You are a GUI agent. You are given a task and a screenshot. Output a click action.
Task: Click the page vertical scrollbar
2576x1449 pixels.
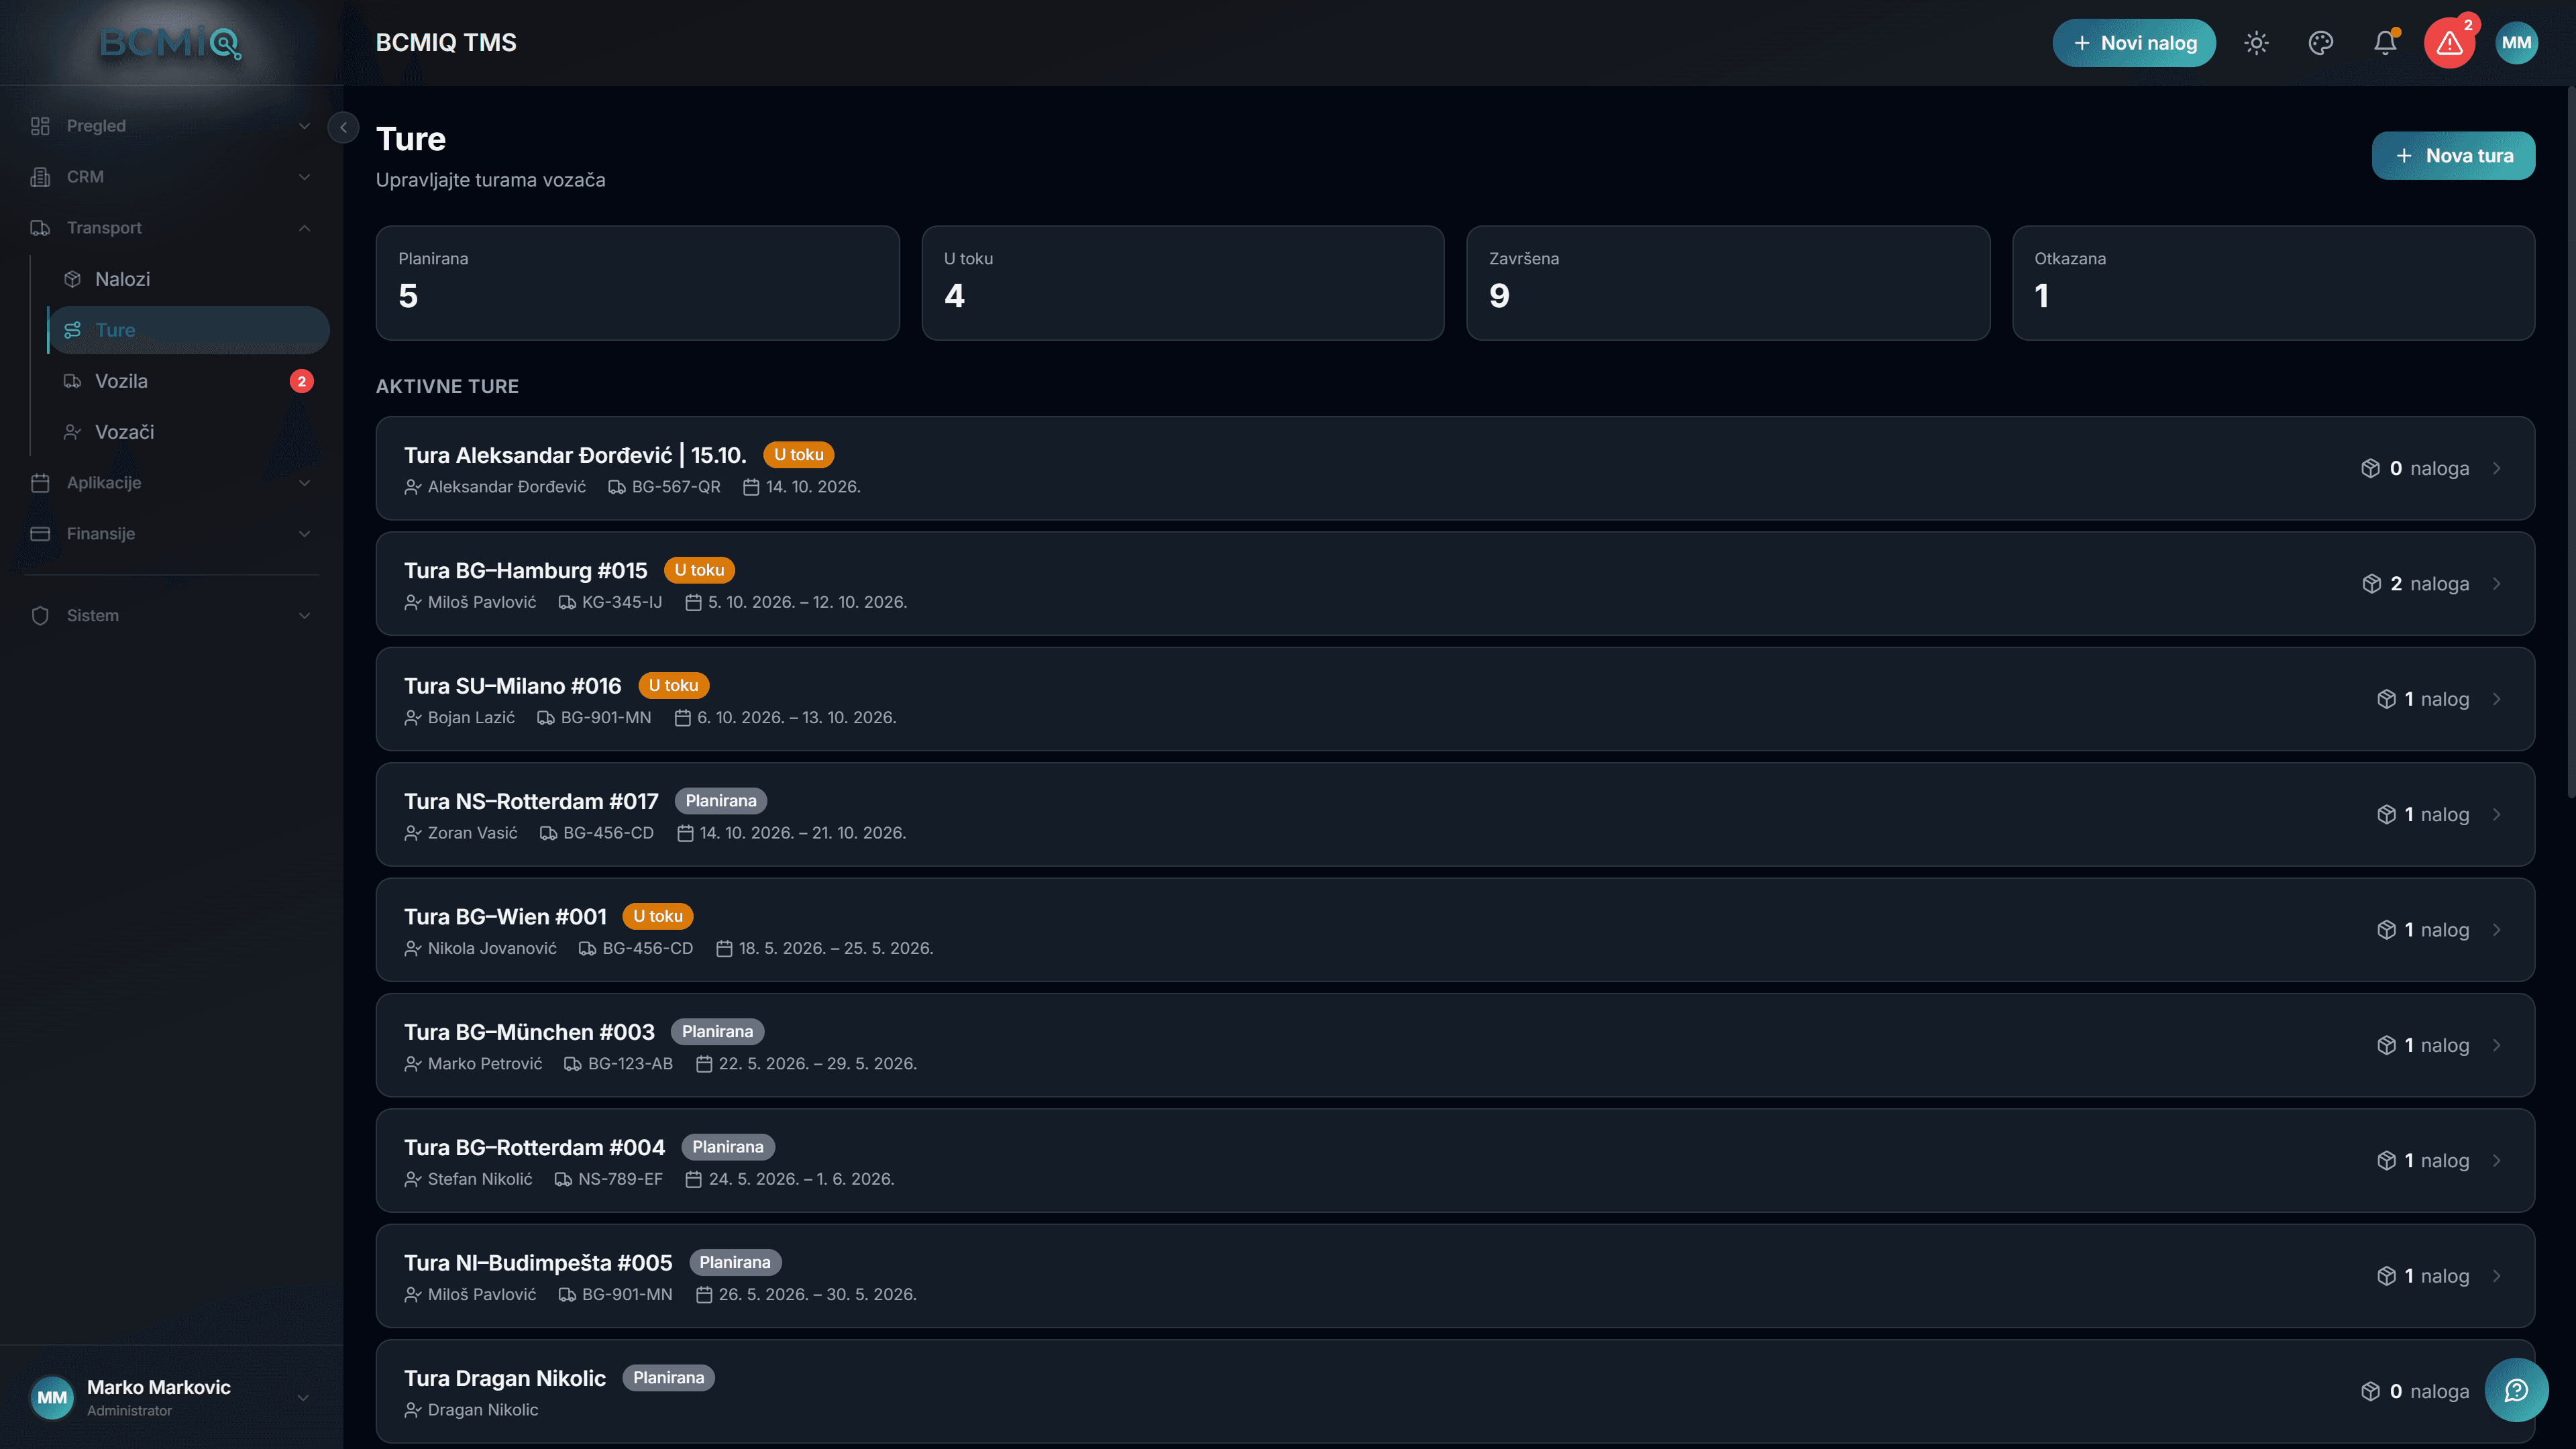click(x=2571, y=442)
